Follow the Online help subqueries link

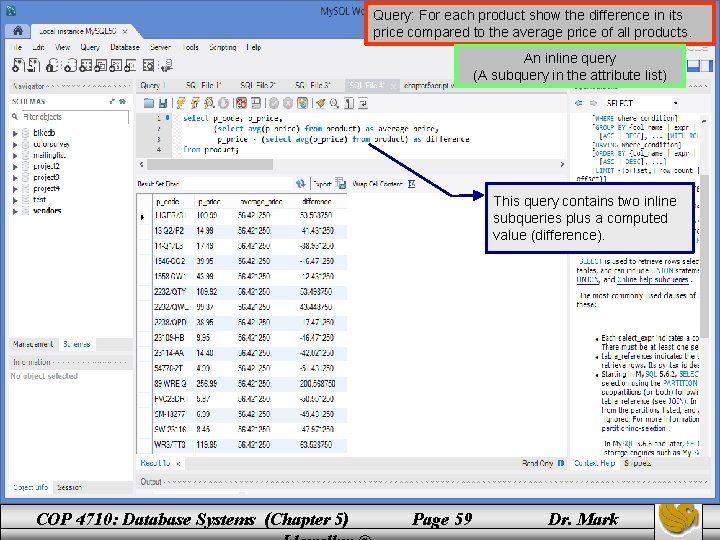coord(652,280)
